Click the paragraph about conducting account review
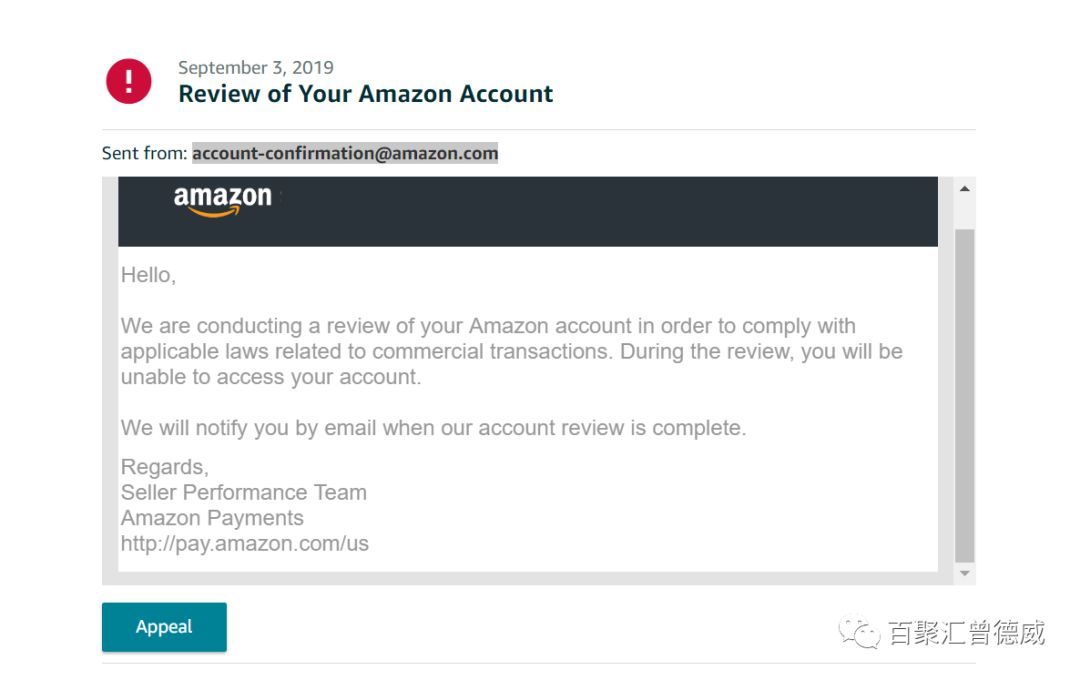The height and width of the screenshot is (680, 1080). click(x=511, y=351)
